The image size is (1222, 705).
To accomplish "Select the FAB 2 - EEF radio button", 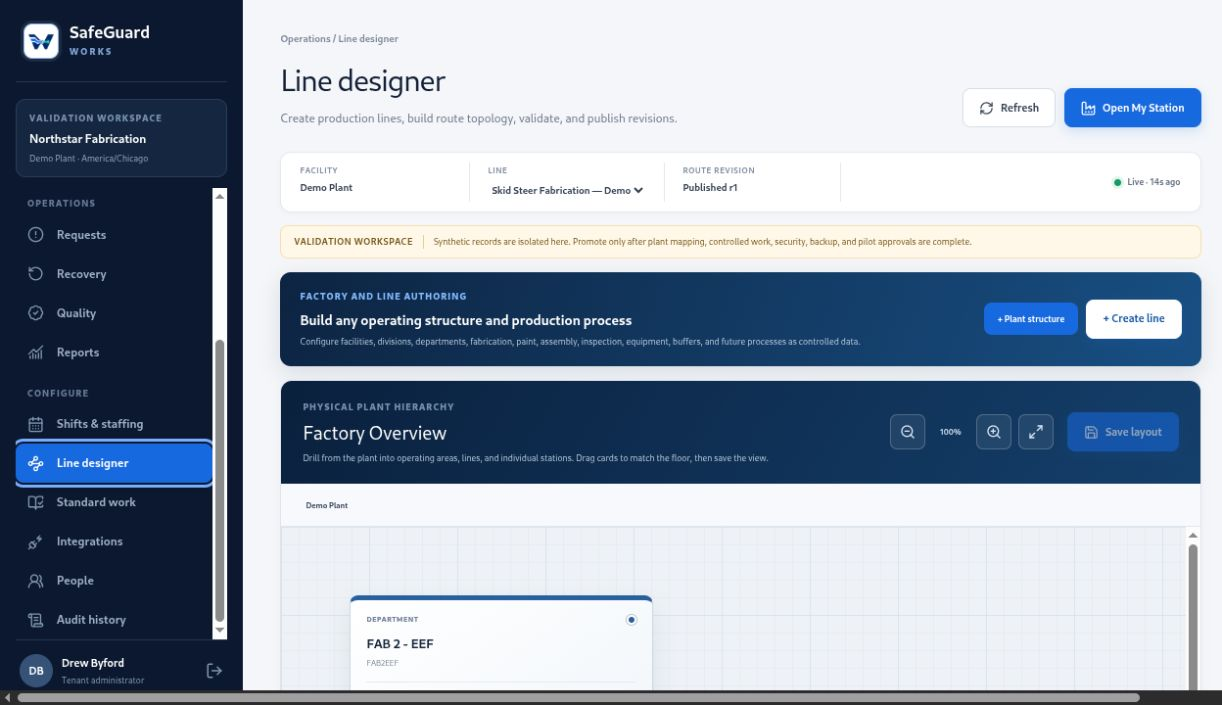I will coord(631,620).
